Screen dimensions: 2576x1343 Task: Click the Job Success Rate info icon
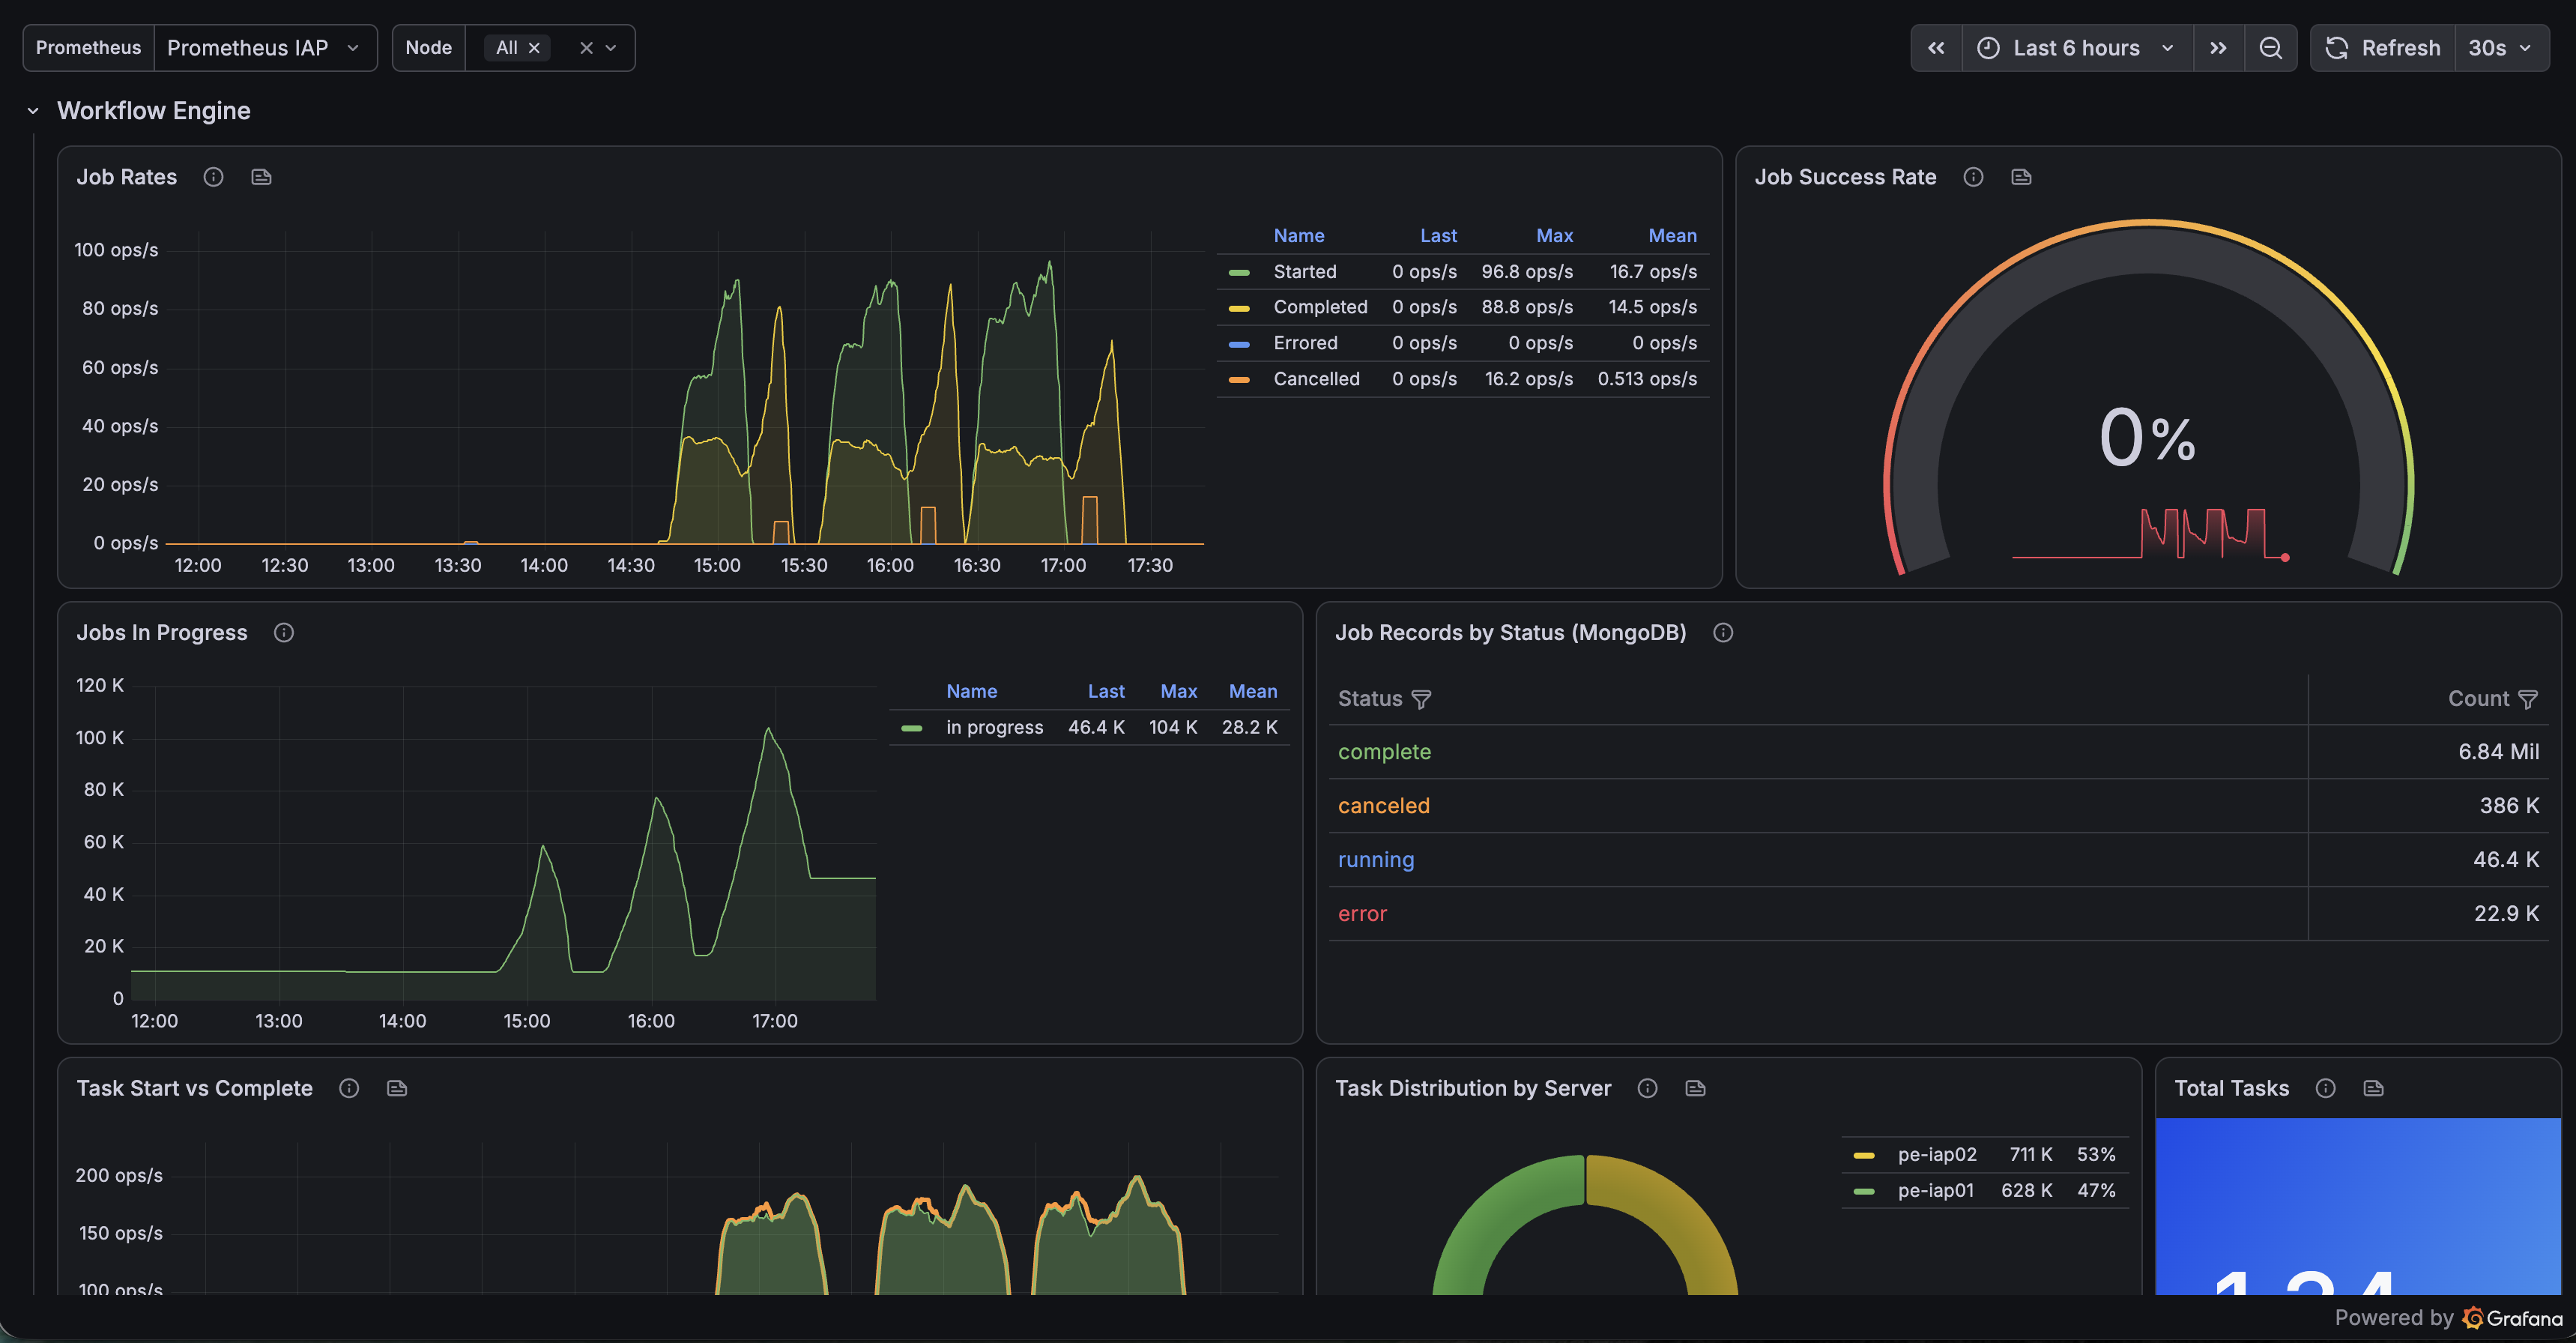tap(1973, 177)
